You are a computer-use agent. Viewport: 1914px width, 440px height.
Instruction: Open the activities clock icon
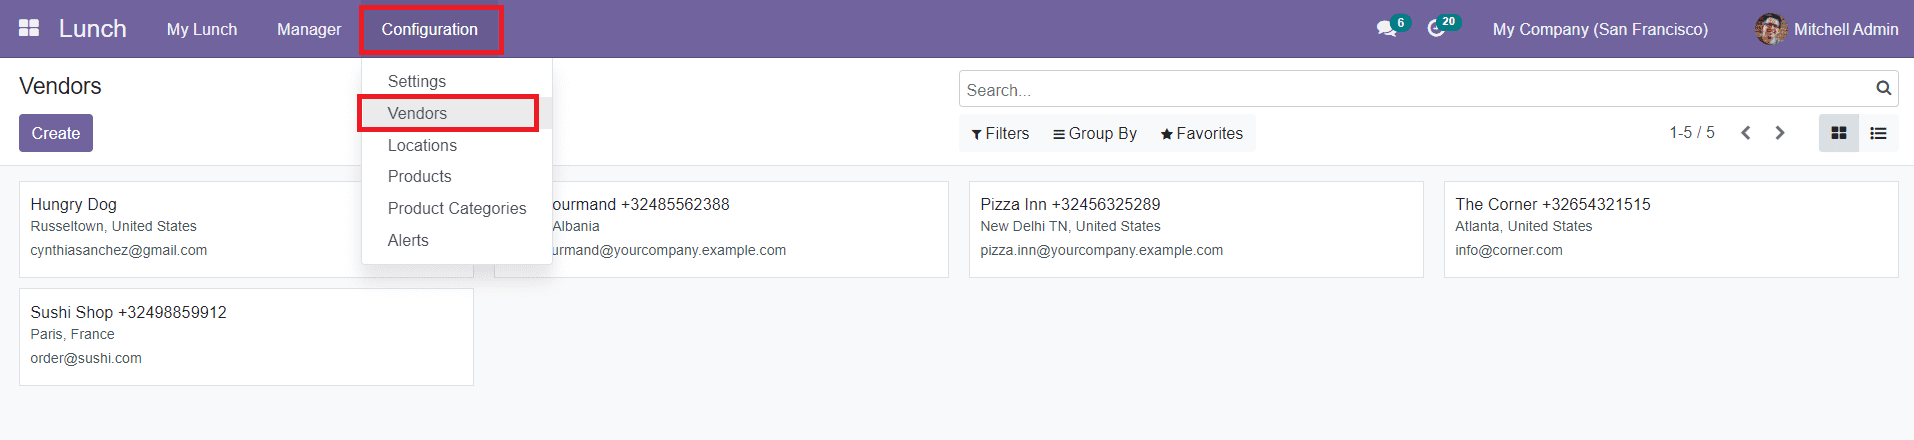pos(1436,29)
